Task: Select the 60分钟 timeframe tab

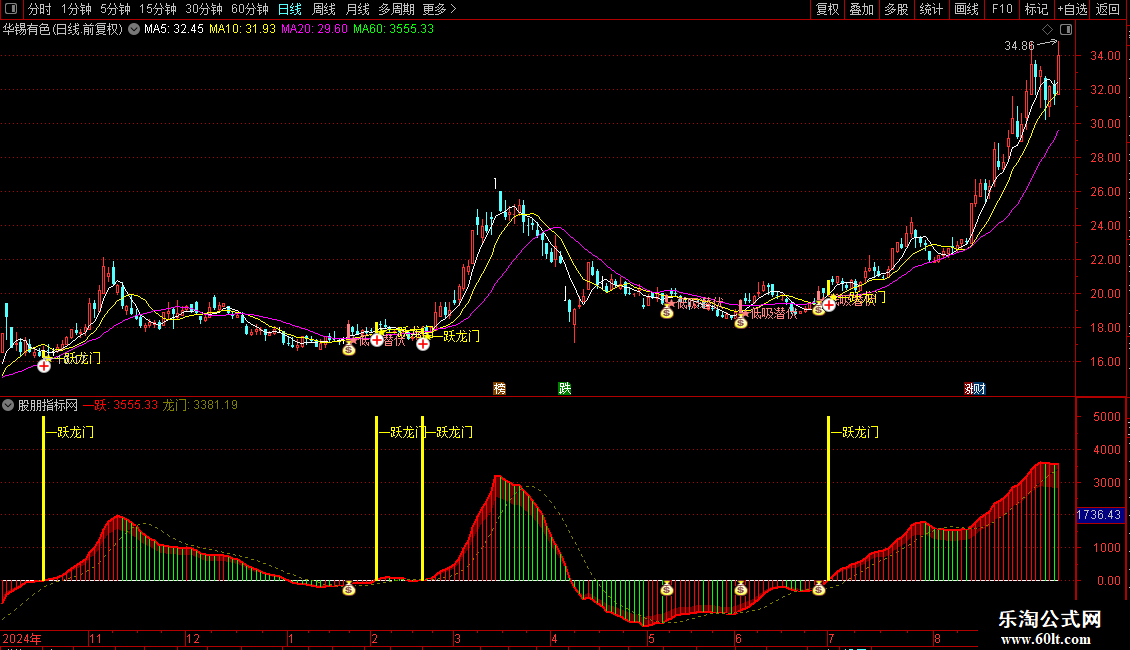Action: pos(249,9)
